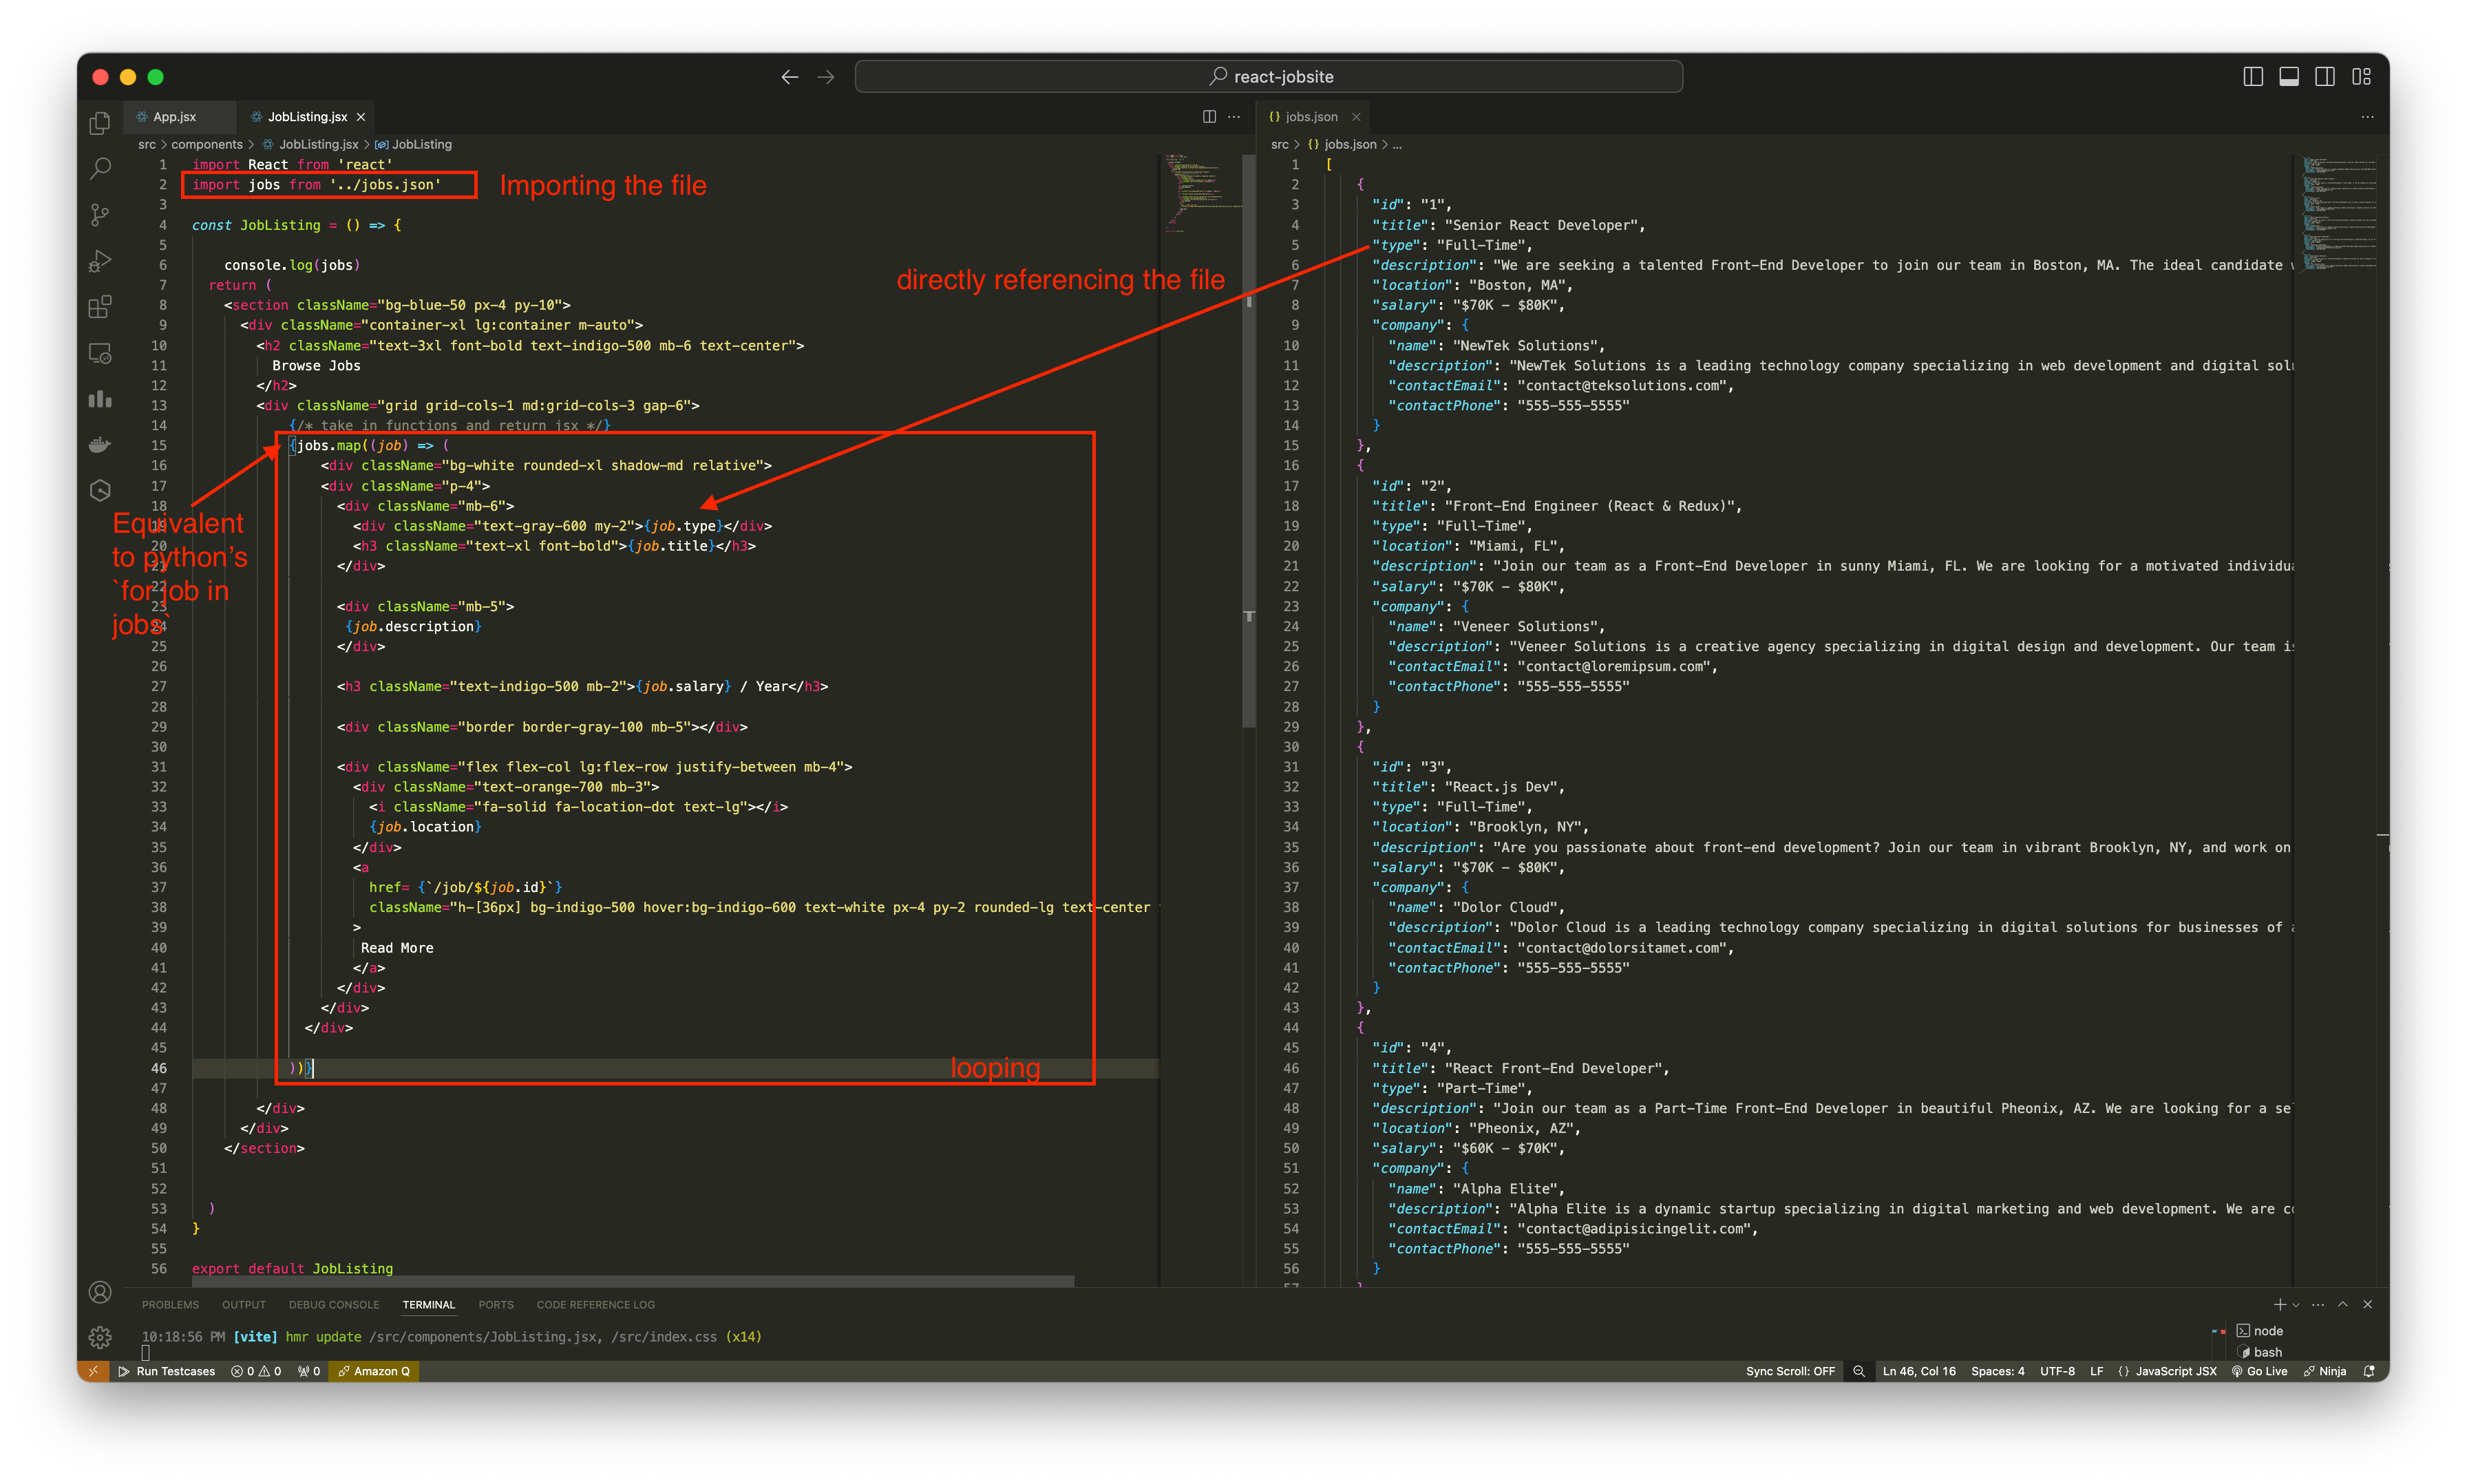Open the bar chart icon in activity bar

click(100, 399)
